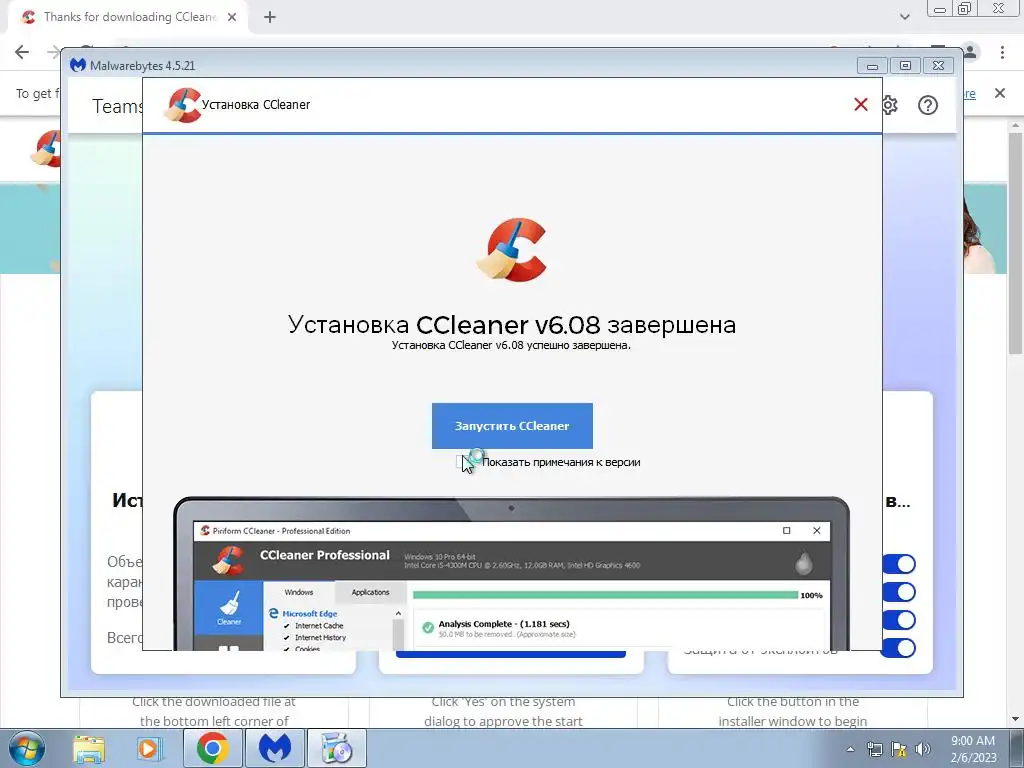Open Windows Explorer from taskbar
The width and height of the screenshot is (1024, 768).
[89, 748]
